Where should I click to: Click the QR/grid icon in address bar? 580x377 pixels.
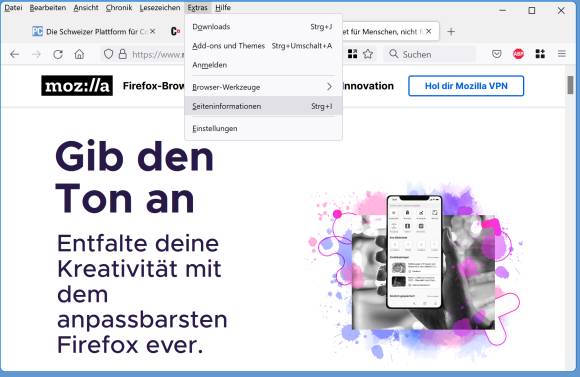(x=353, y=54)
